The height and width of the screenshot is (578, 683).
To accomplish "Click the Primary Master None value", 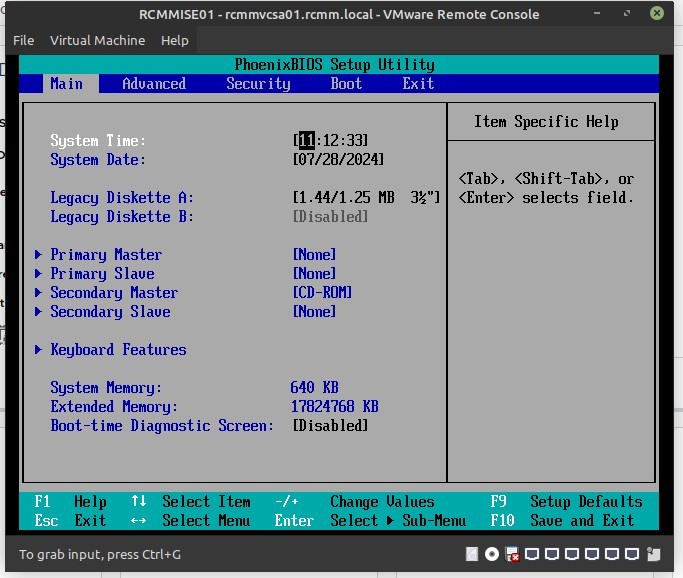I will tap(314, 254).
